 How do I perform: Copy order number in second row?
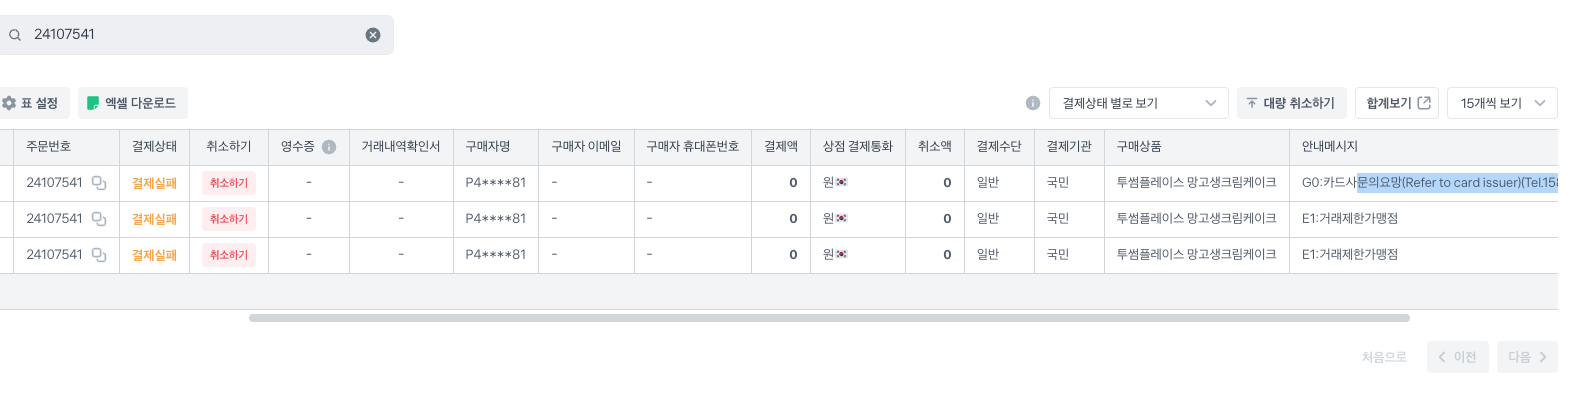point(99,219)
